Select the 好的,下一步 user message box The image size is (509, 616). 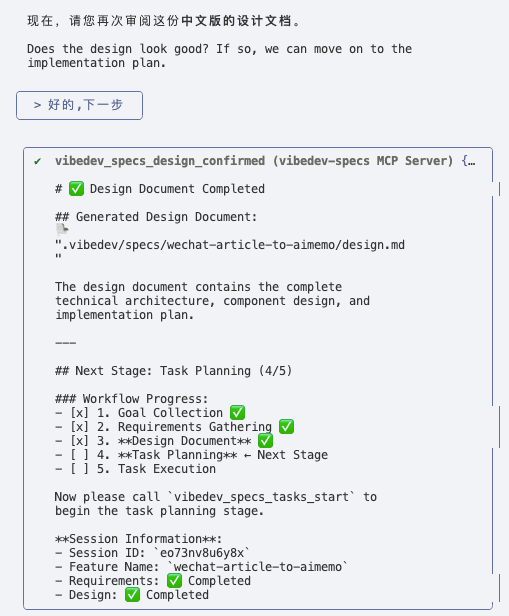79,105
